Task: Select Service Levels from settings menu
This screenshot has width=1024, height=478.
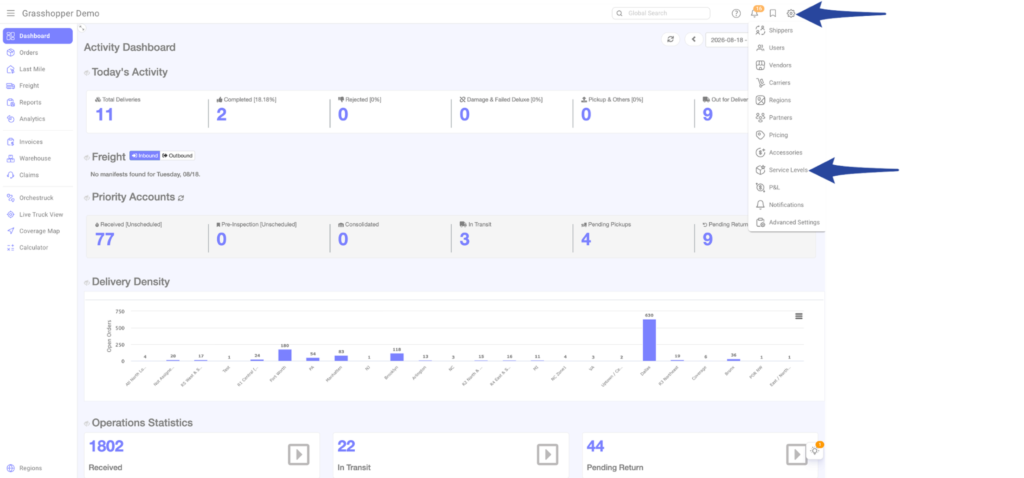Action: pyautogui.click(x=787, y=170)
